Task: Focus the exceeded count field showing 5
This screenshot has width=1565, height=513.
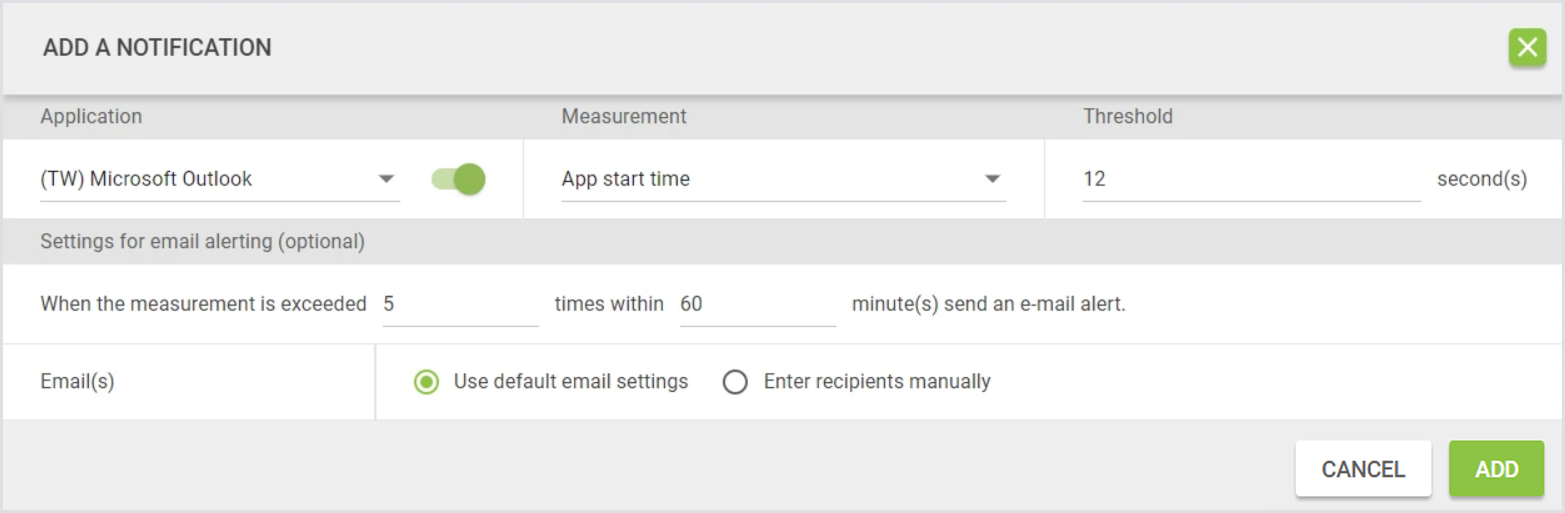Action: [460, 304]
